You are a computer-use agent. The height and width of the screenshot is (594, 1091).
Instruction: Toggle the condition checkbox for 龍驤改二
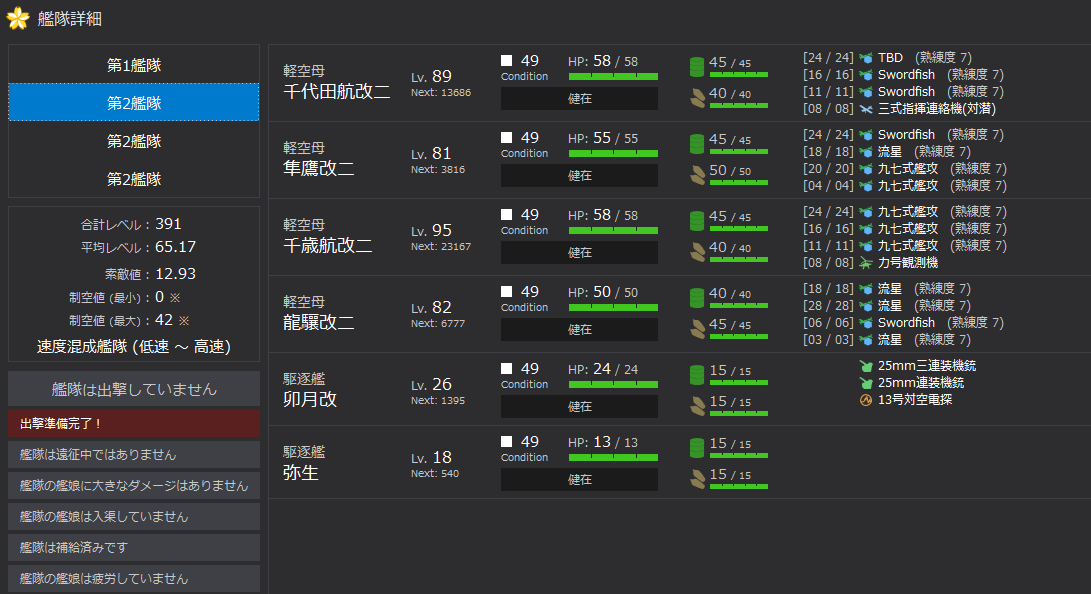click(507, 292)
